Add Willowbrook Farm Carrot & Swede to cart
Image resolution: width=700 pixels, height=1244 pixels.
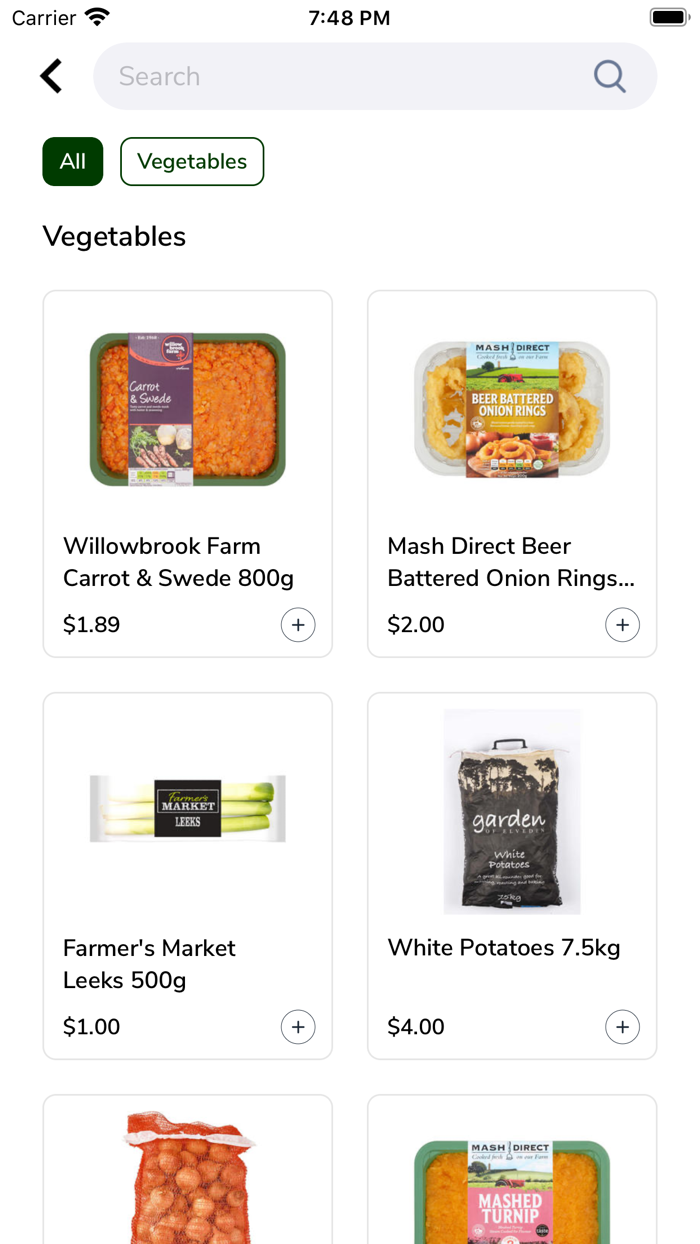click(298, 625)
